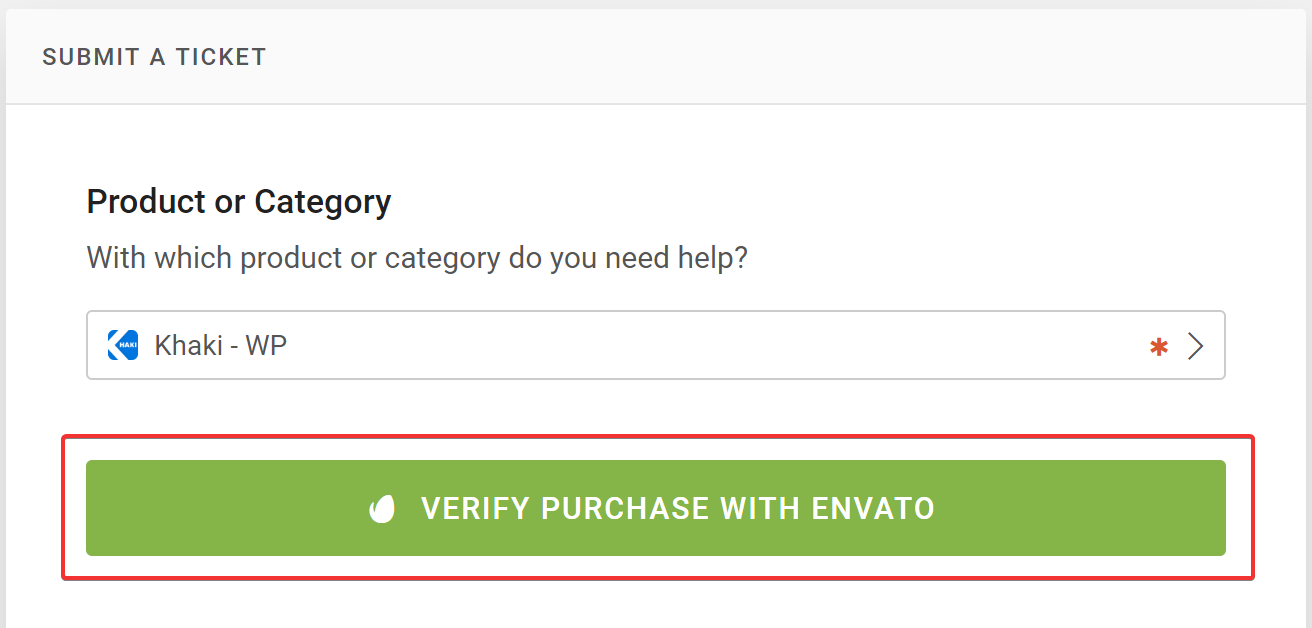Click the red required asterisk icon
This screenshot has width=1312, height=628.
pos(1159,347)
